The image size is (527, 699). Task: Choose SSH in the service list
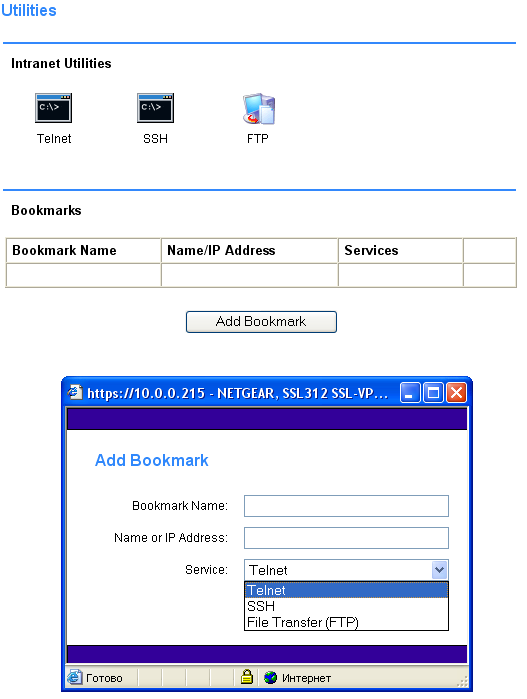(x=346, y=606)
